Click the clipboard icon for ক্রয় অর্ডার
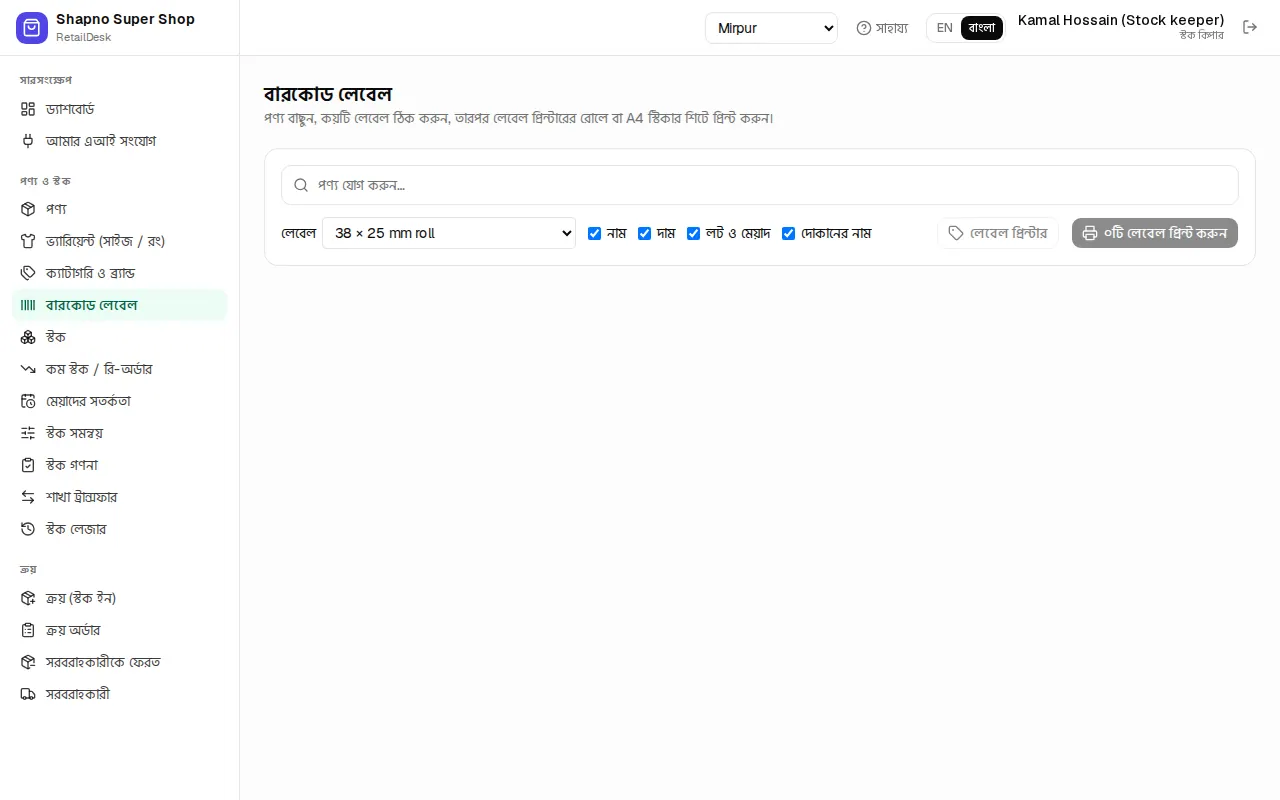The height and width of the screenshot is (800, 1280). point(28,630)
